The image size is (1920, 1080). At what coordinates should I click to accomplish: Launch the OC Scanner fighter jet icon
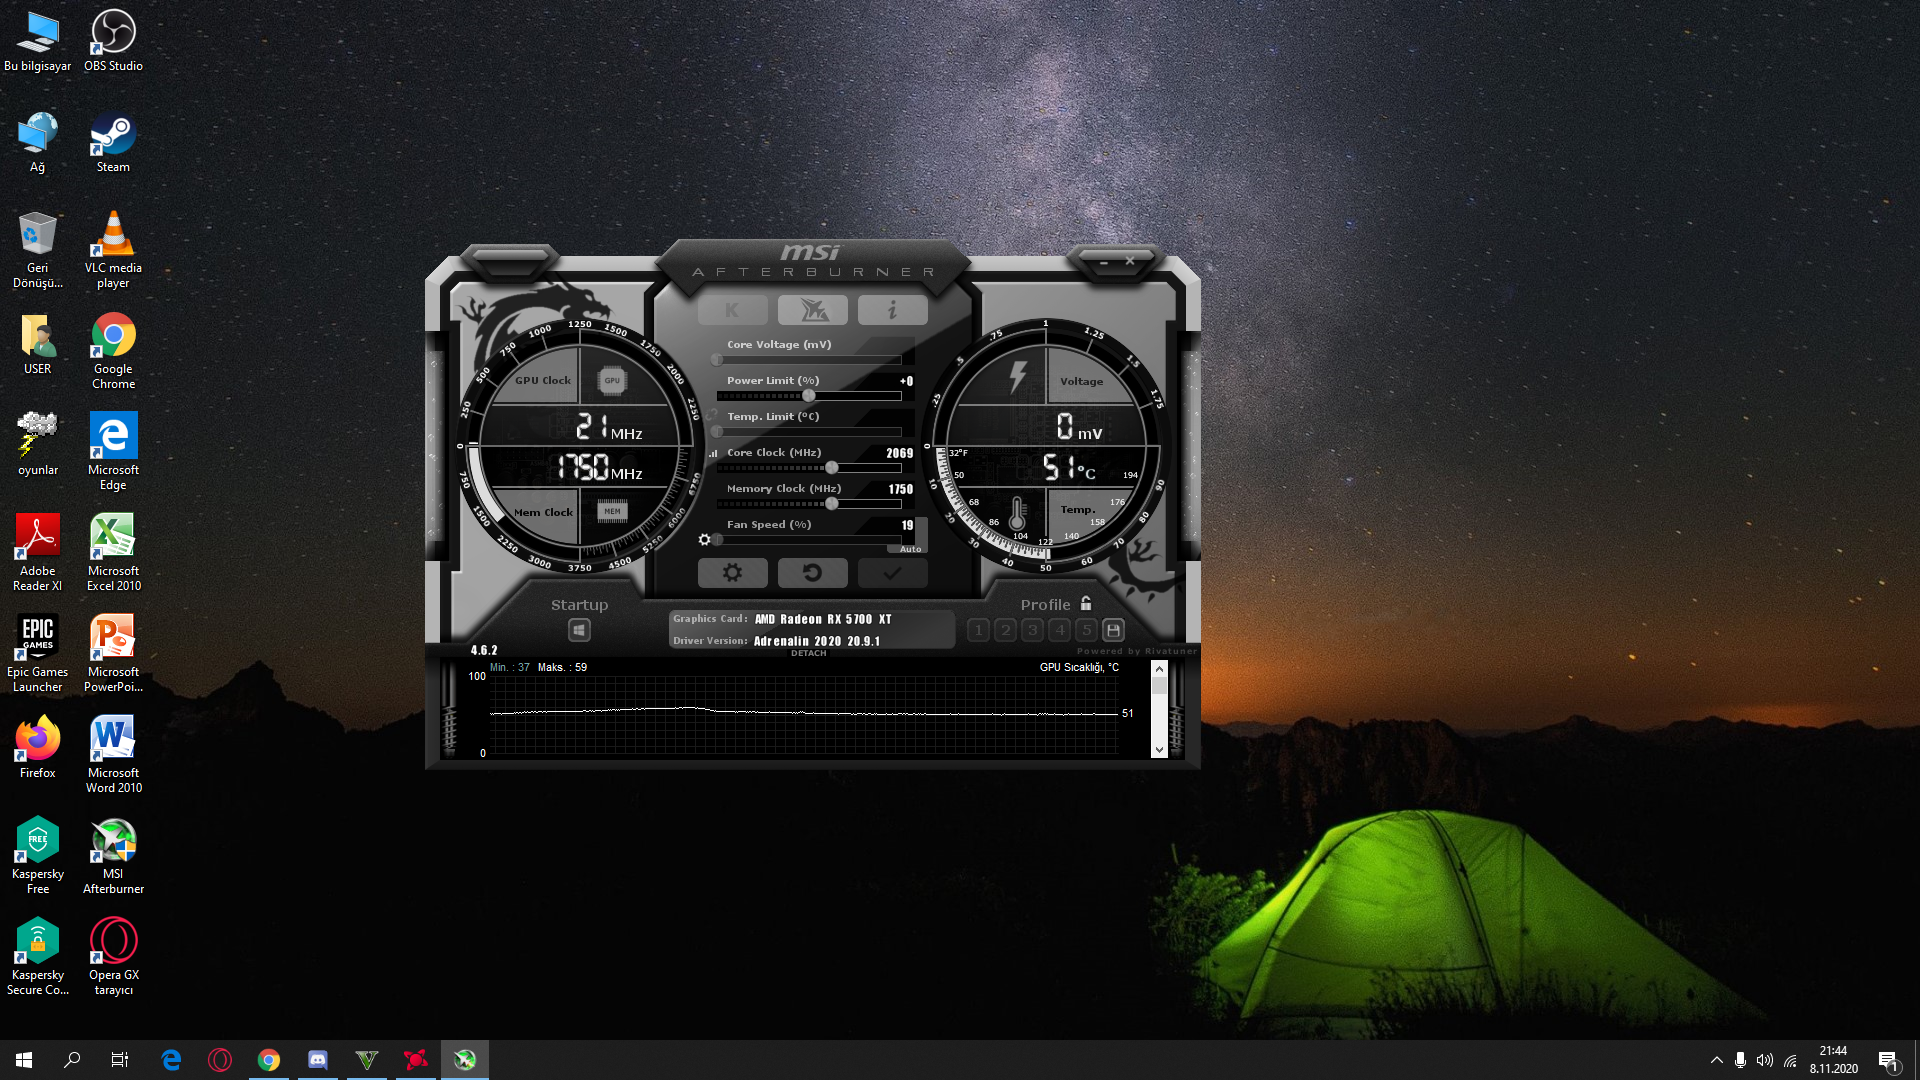click(x=813, y=310)
